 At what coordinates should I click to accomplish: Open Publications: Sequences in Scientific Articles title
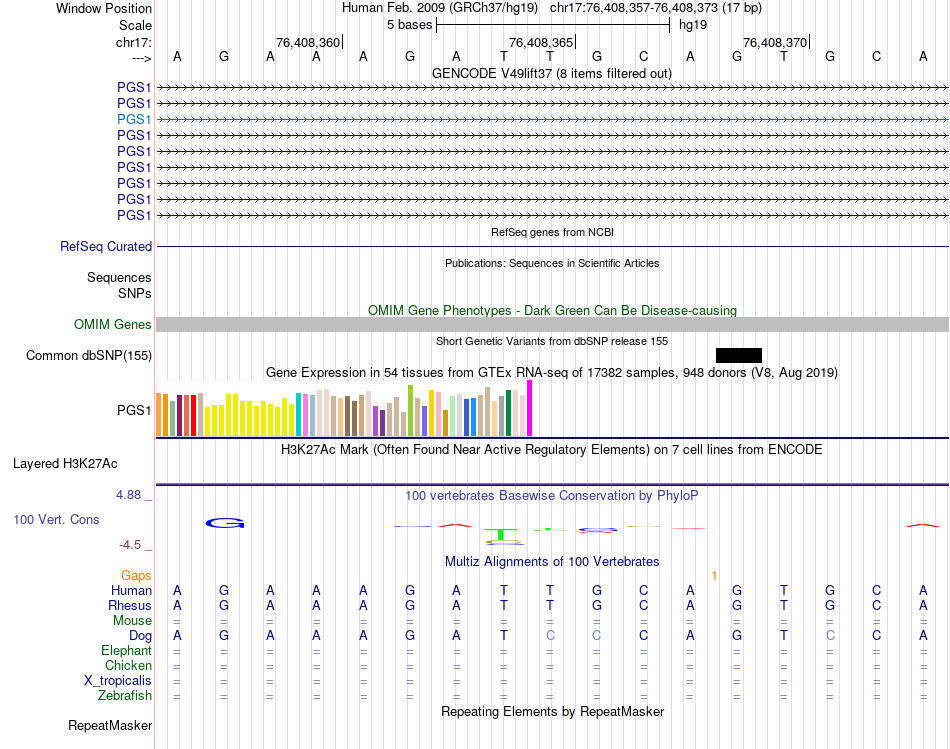point(552,263)
